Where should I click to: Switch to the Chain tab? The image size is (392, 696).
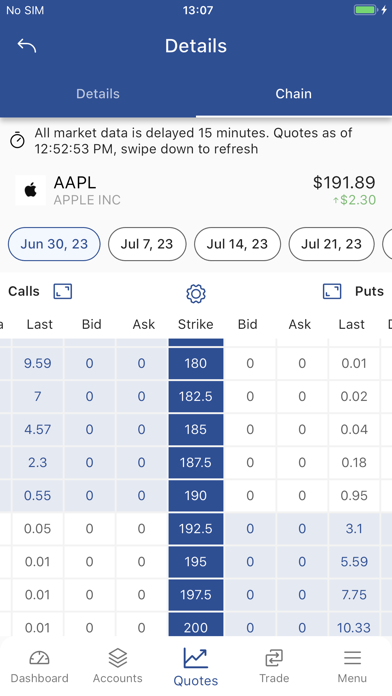[x=293, y=94]
